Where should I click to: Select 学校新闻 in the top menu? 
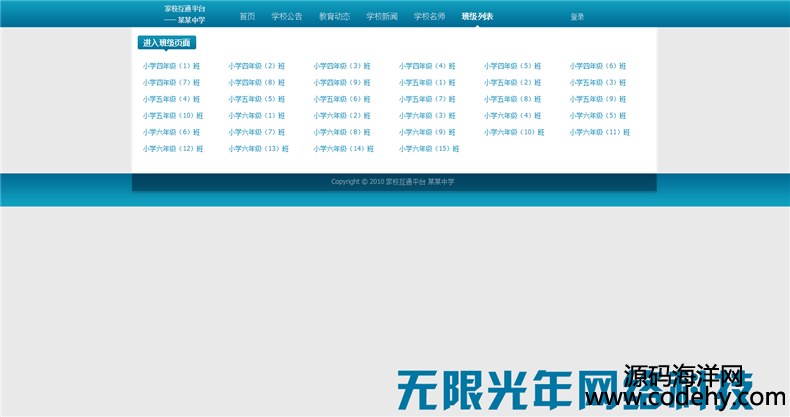click(x=382, y=17)
